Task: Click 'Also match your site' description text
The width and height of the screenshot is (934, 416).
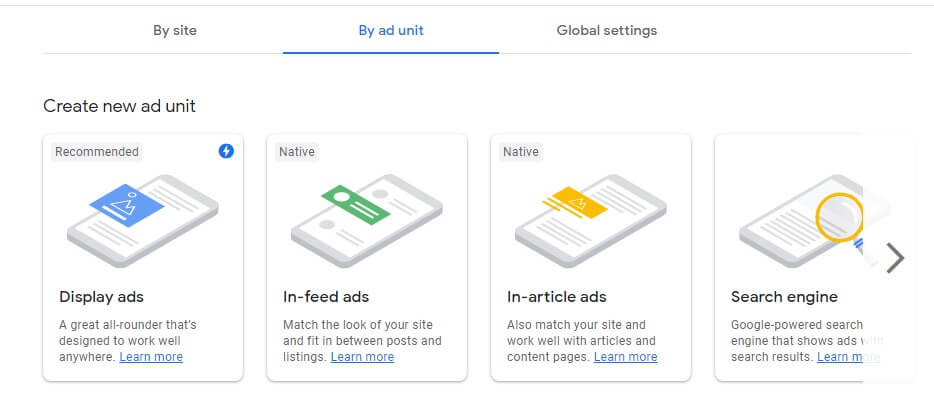Action: pyautogui.click(x=582, y=341)
